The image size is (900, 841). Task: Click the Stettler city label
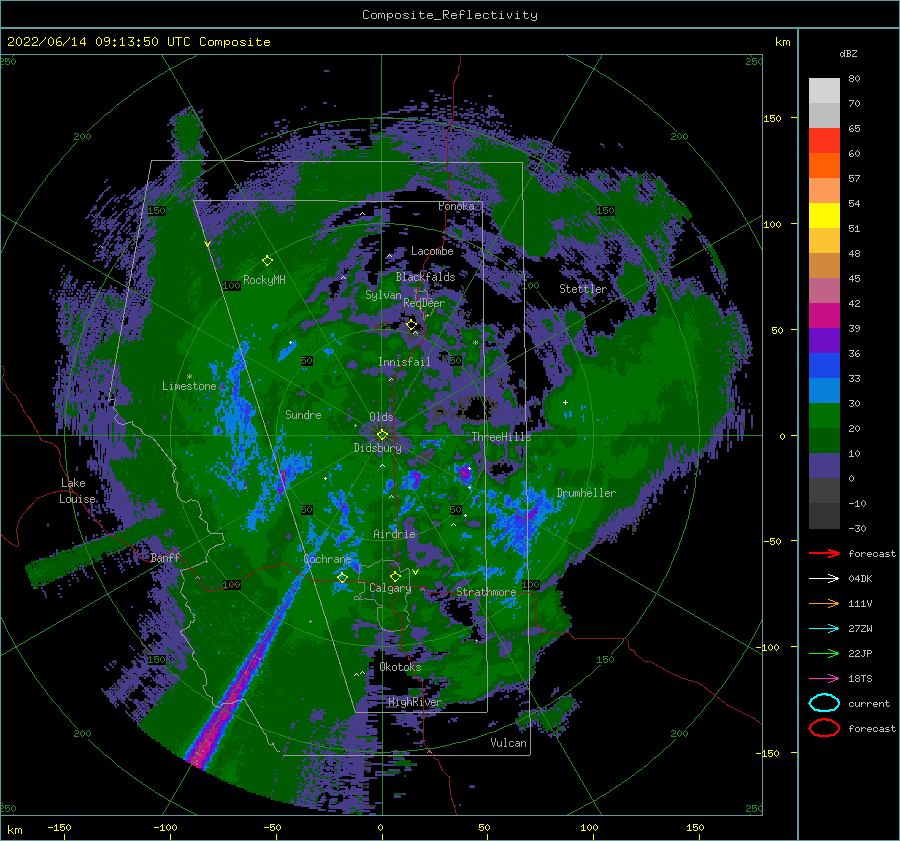point(583,289)
